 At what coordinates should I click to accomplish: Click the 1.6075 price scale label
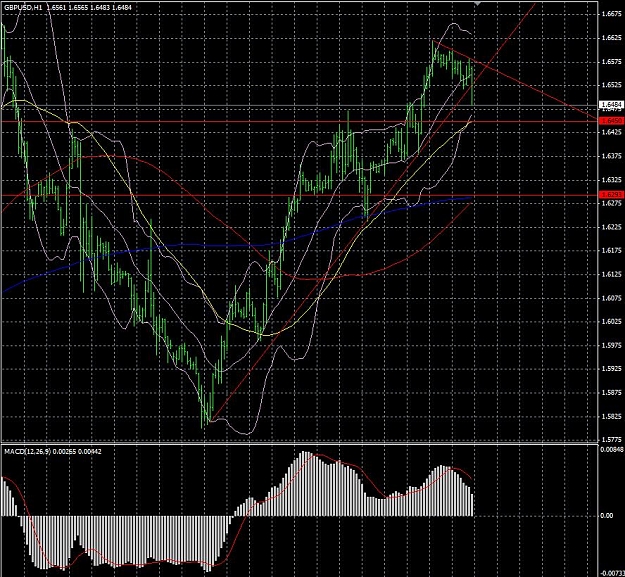click(x=612, y=298)
